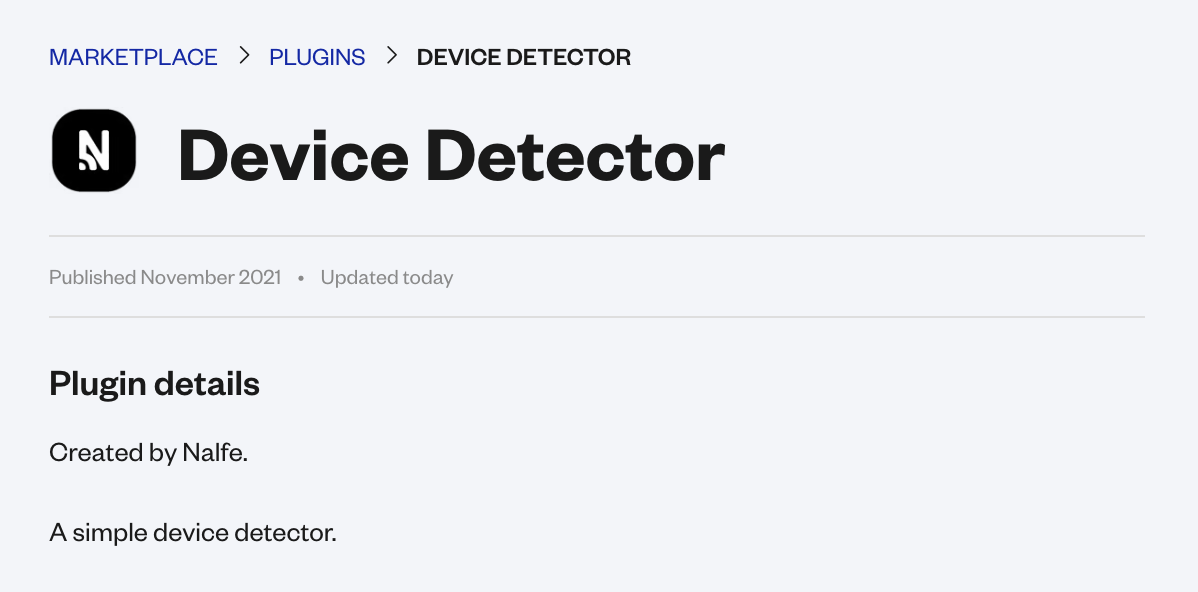The height and width of the screenshot is (592, 1198).
Task: Click the author name Nalfe
Action: point(212,452)
